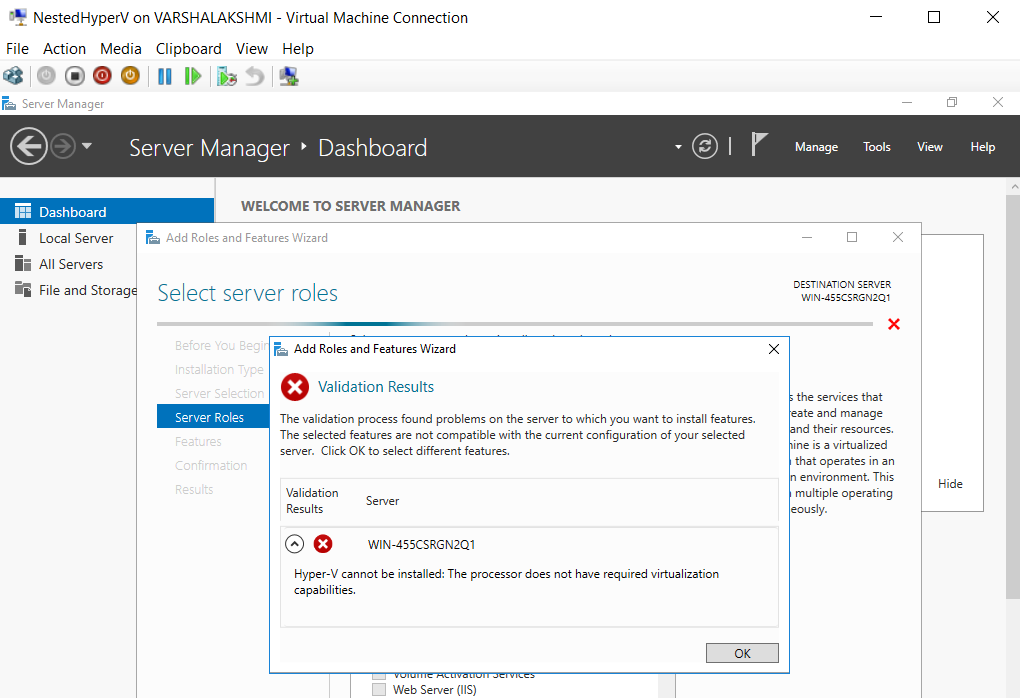The width and height of the screenshot is (1020, 698).
Task: Collapse the WIN-455CSRGN2Q1 validation error entry
Action: (x=294, y=543)
